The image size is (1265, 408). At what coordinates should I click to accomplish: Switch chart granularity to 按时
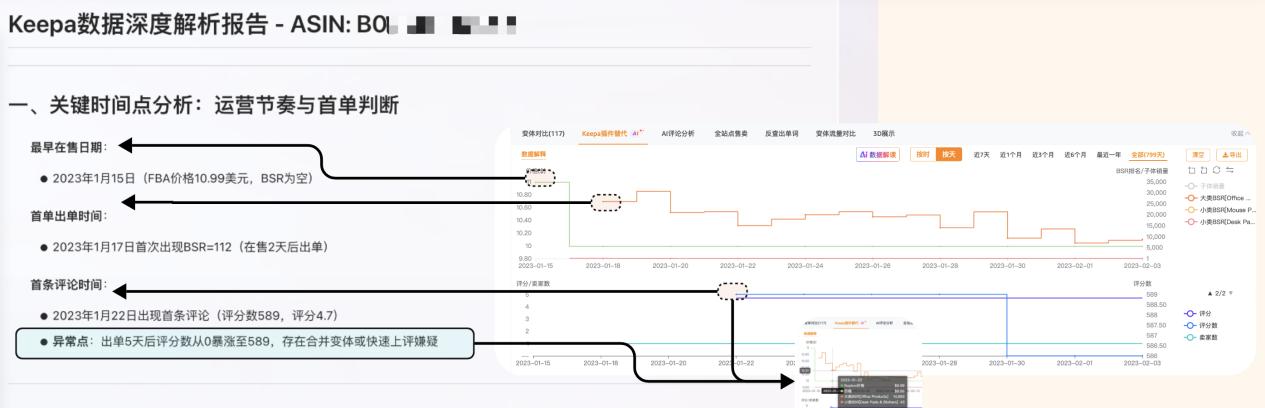click(922, 154)
